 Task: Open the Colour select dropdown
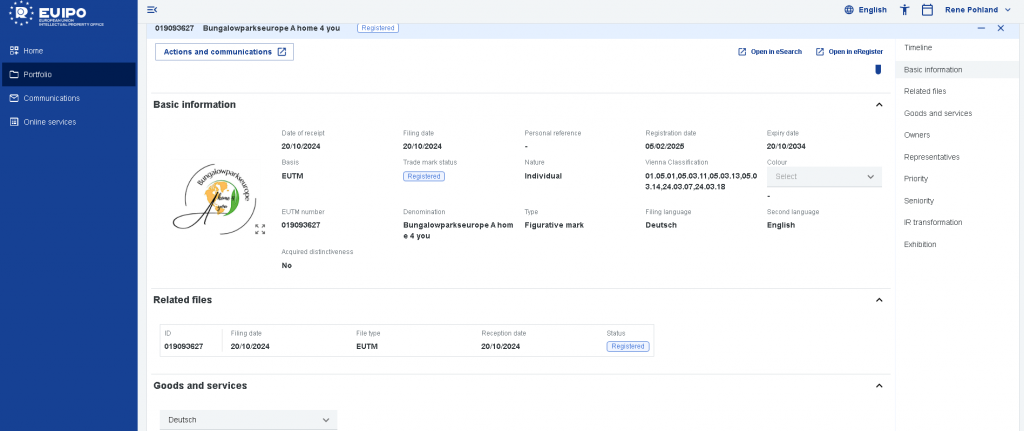tap(824, 176)
